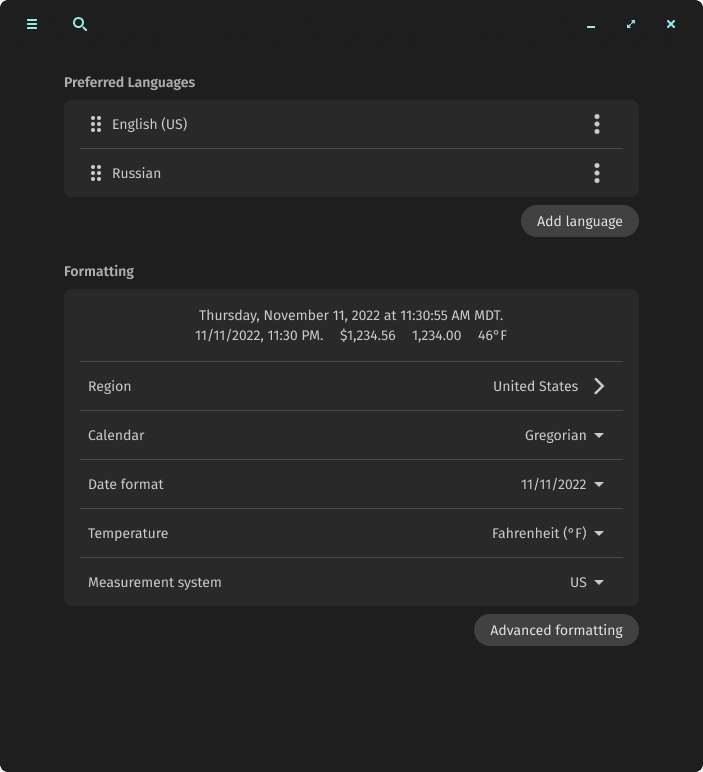
Task: Grab the drag handle beside English (US)
Action: (96, 124)
